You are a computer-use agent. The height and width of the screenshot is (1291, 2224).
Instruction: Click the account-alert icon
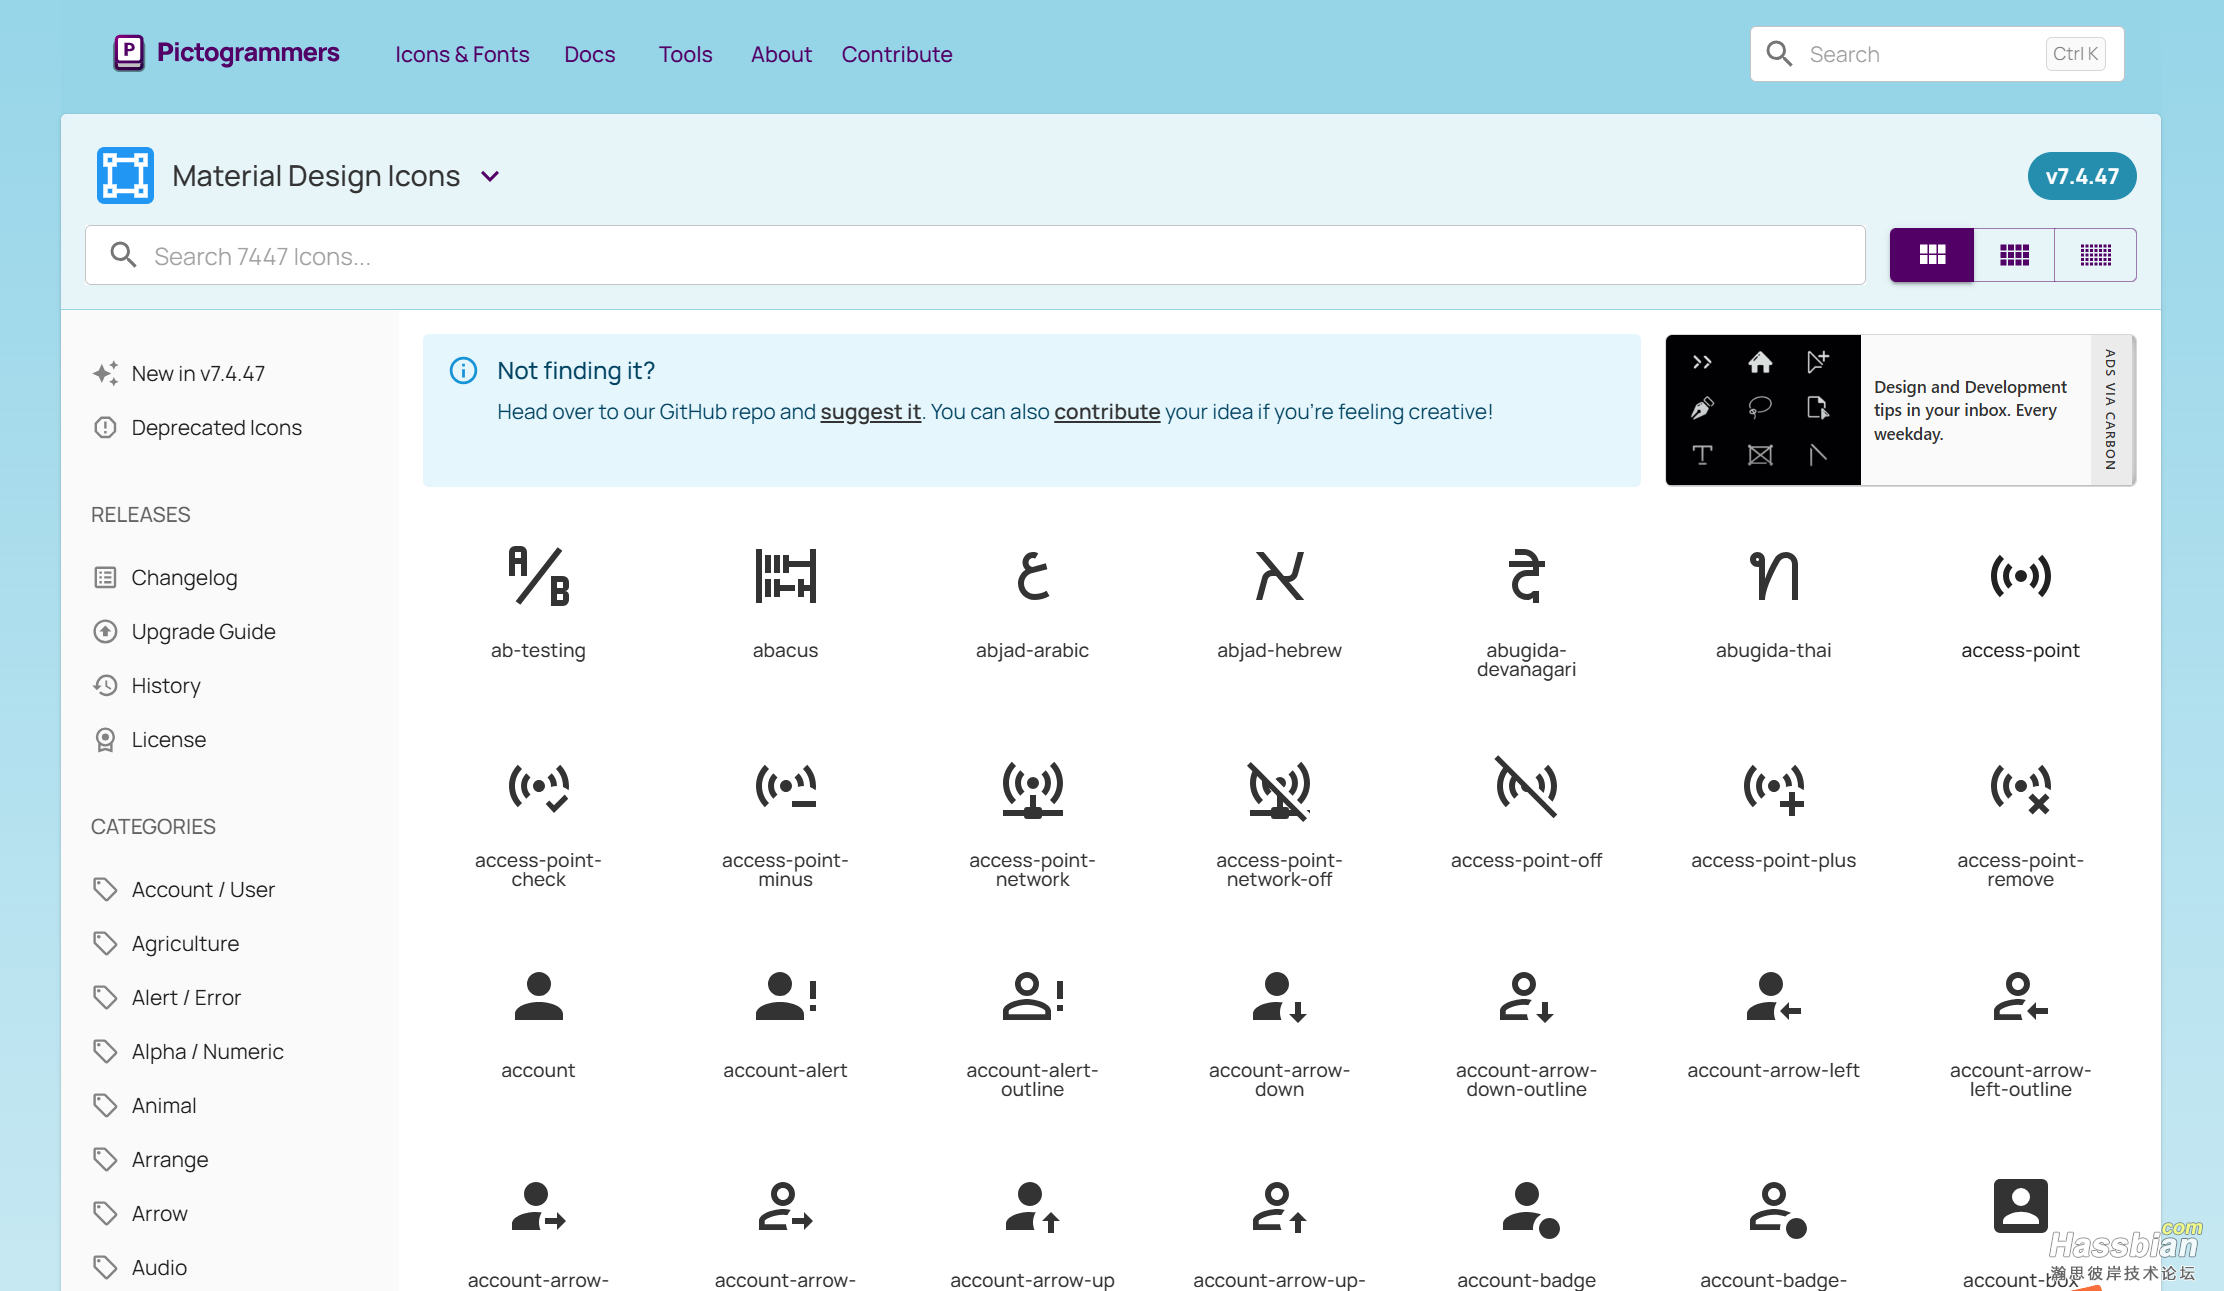point(785,997)
